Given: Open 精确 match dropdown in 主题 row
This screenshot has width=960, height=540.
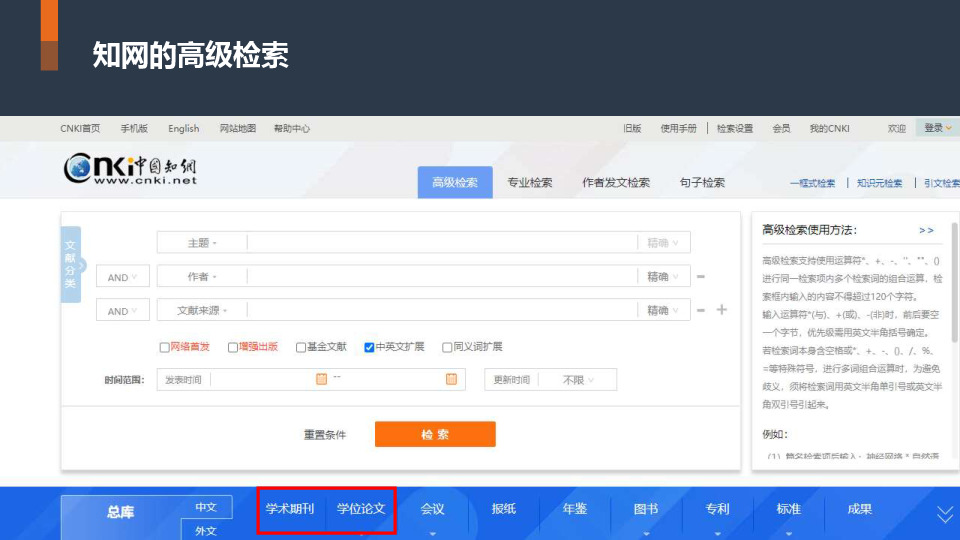Looking at the screenshot, I should tap(663, 243).
